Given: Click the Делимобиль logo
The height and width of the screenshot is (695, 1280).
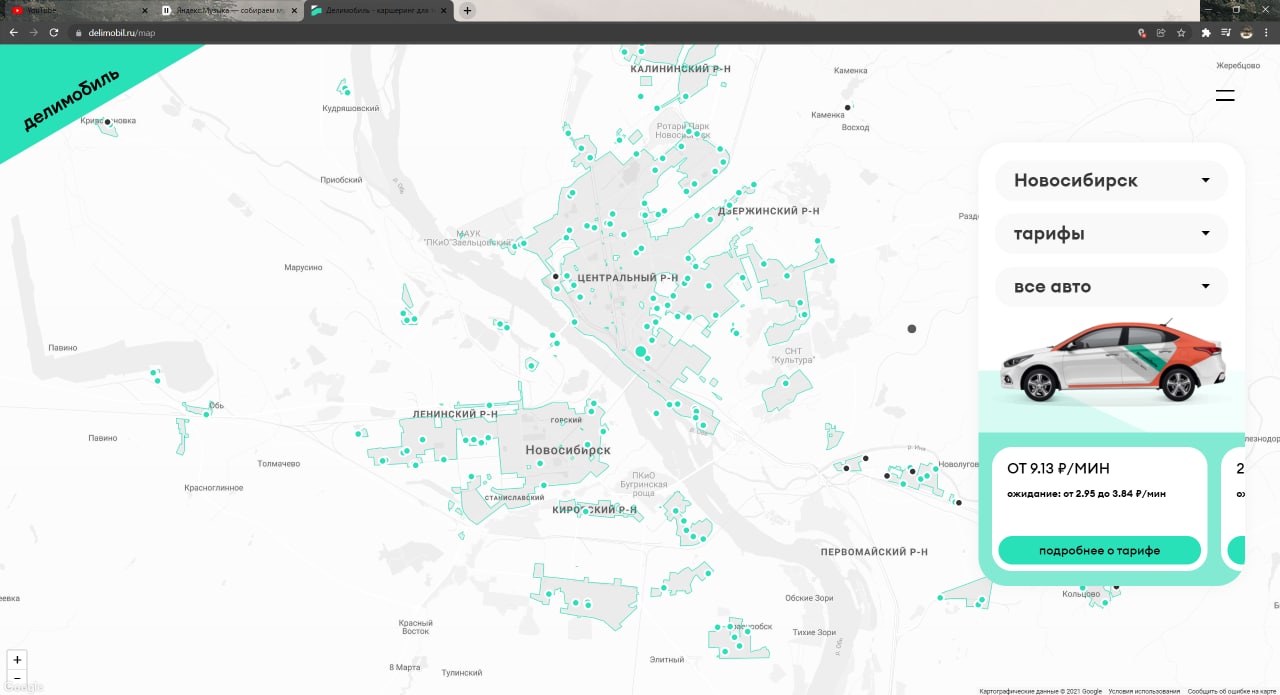Looking at the screenshot, I should coord(71,100).
